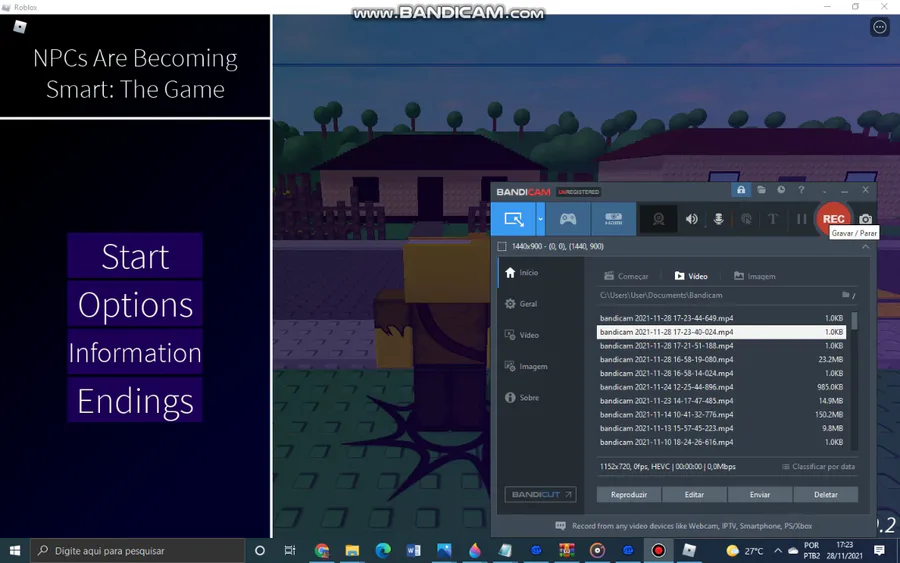Open the BANDICUT link button
The image size is (900, 563).
coord(540,494)
